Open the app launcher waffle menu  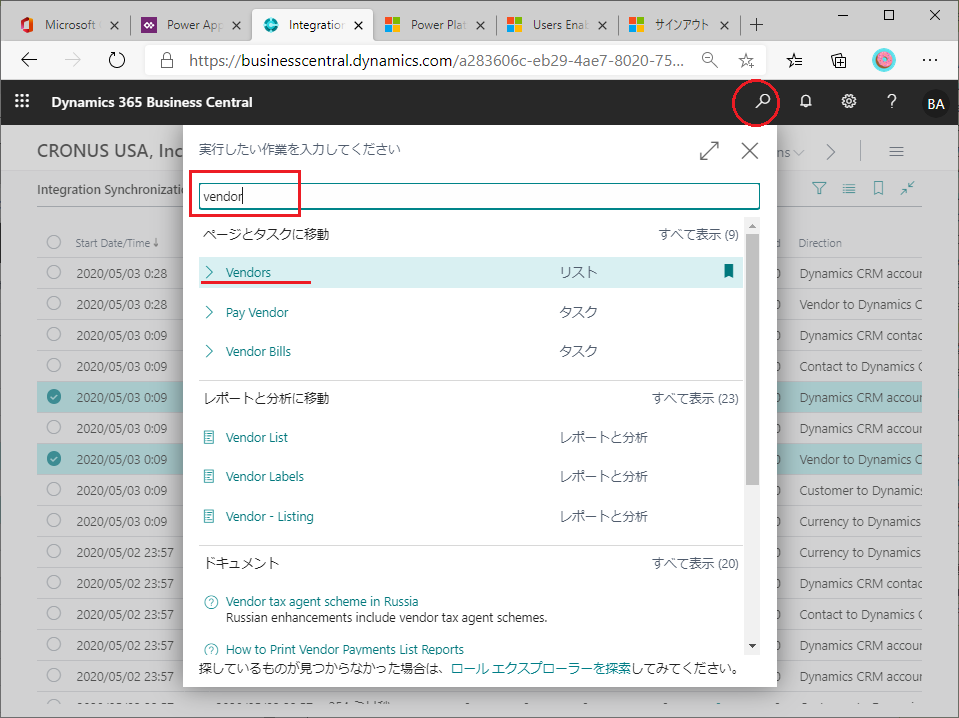[x=22, y=101]
